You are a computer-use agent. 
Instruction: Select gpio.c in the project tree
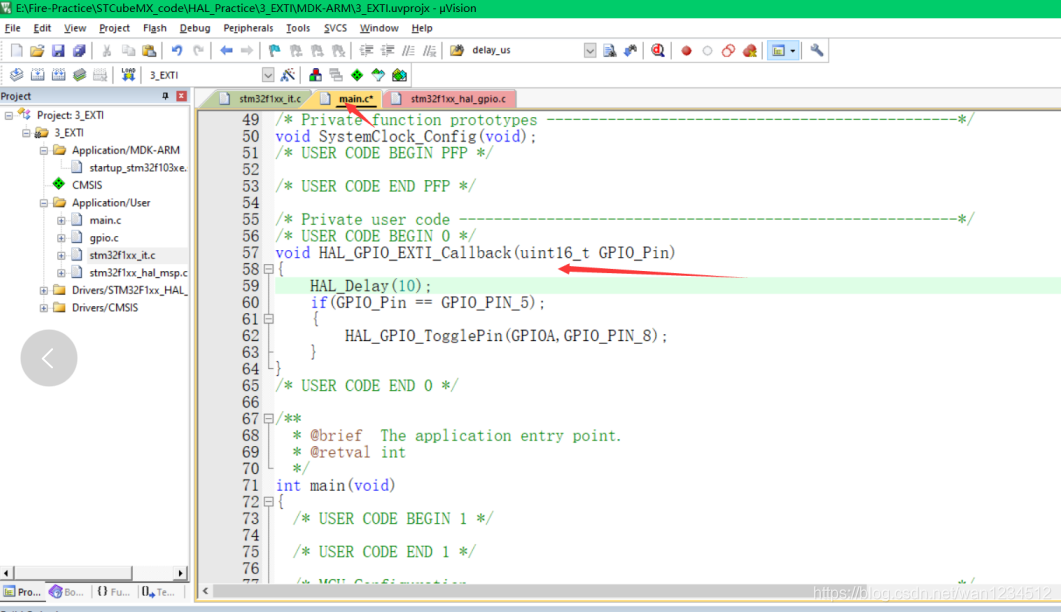click(x=103, y=238)
